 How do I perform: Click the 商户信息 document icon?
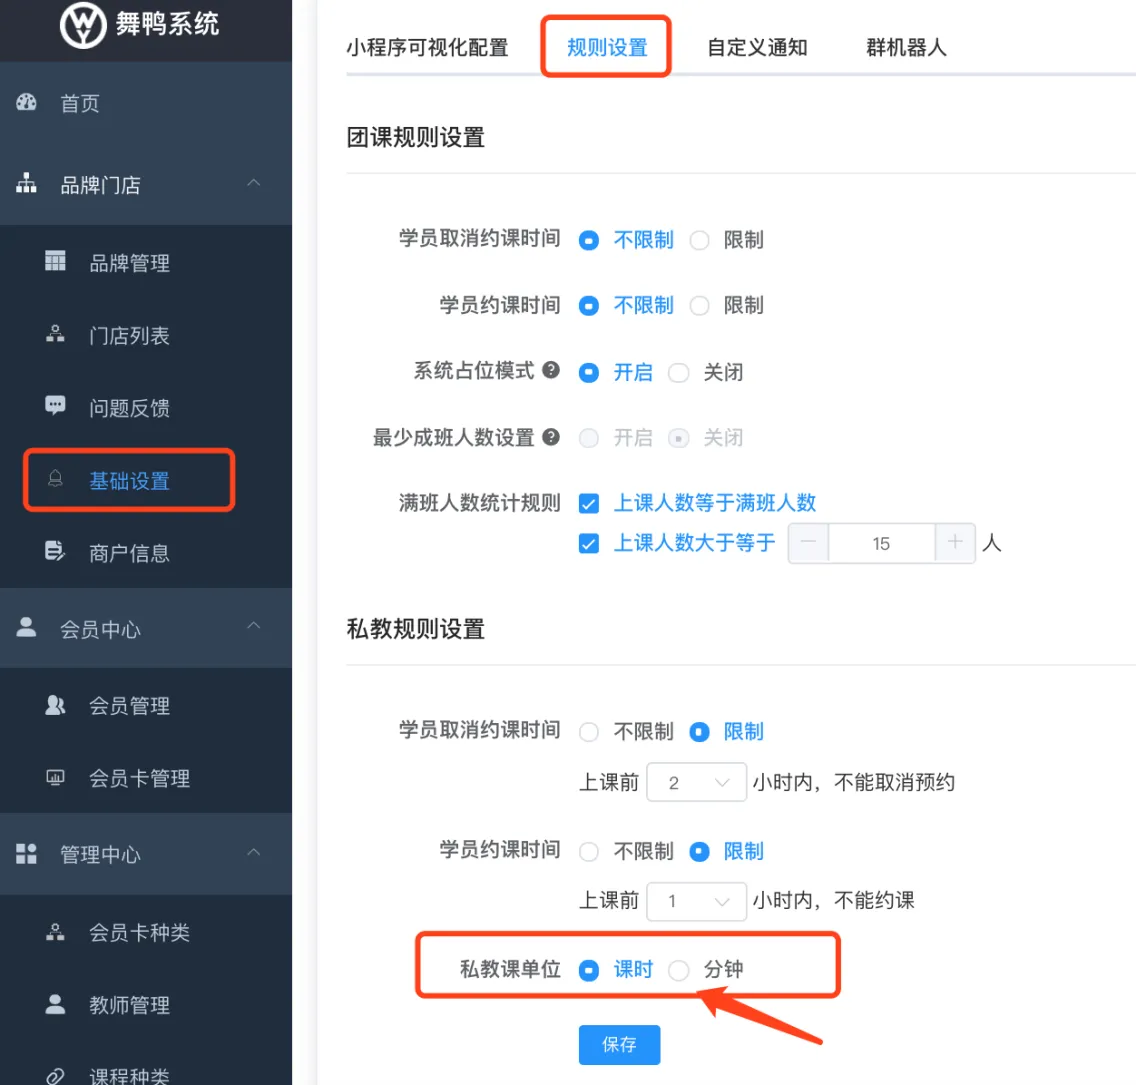coord(55,551)
